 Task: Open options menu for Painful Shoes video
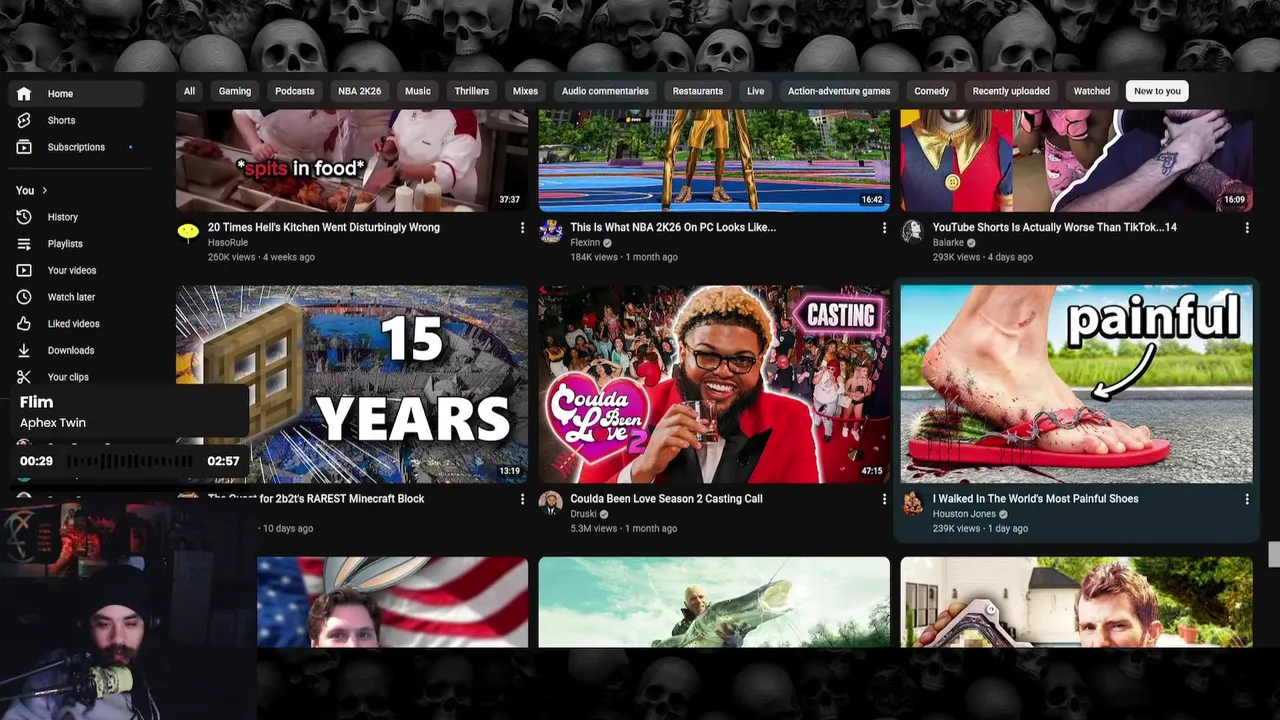pyautogui.click(x=1247, y=499)
